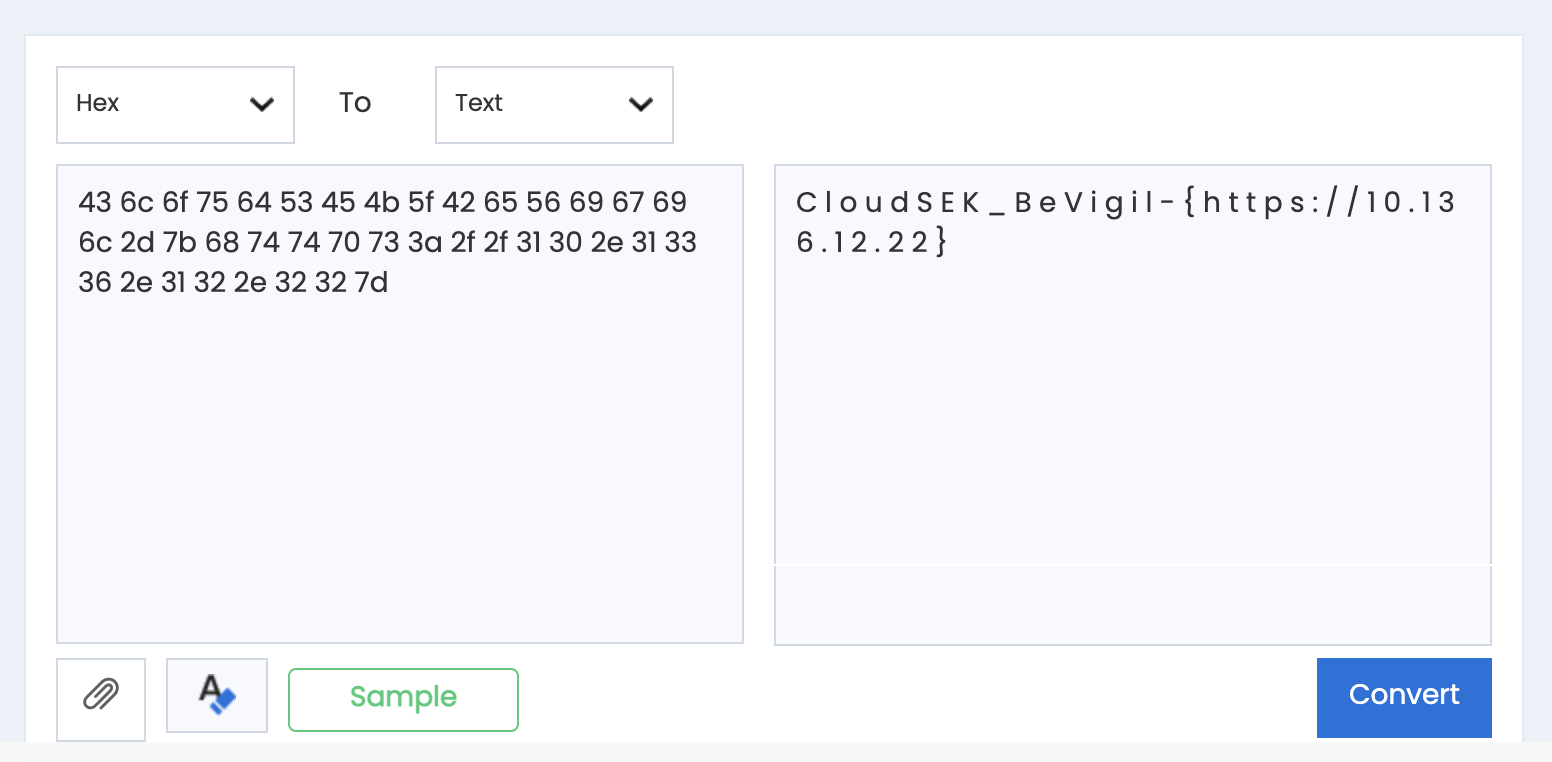Attach a file with the paperclip icon
The width and height of the screenshot is (1552, 762).
101,694
